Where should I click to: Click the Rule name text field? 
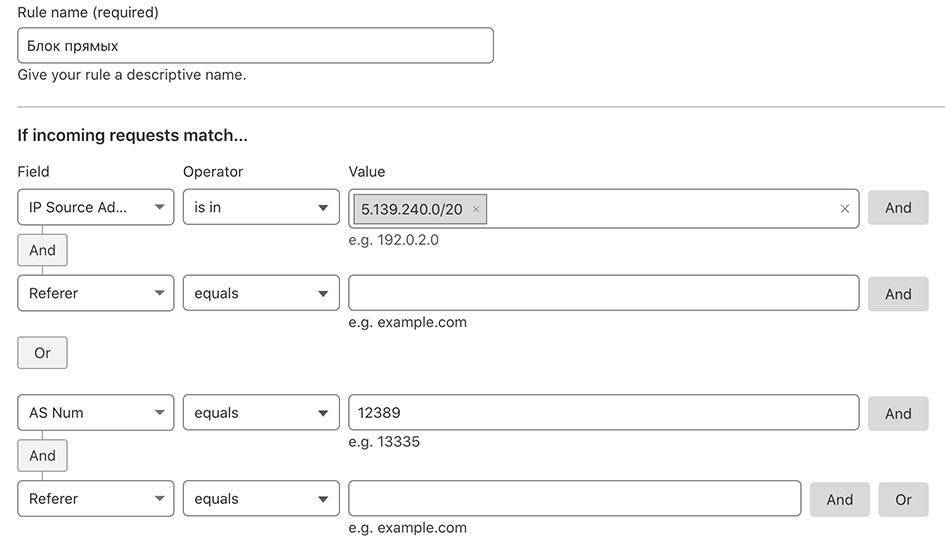pyautogui.click(x=255, y=46)
